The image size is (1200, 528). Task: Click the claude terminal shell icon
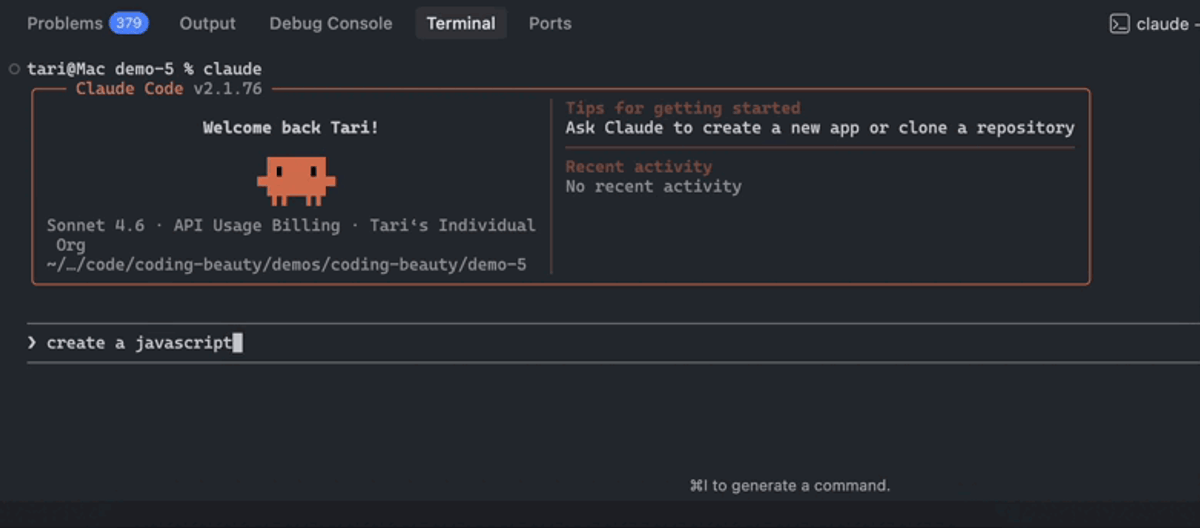tap(1120, 24)
